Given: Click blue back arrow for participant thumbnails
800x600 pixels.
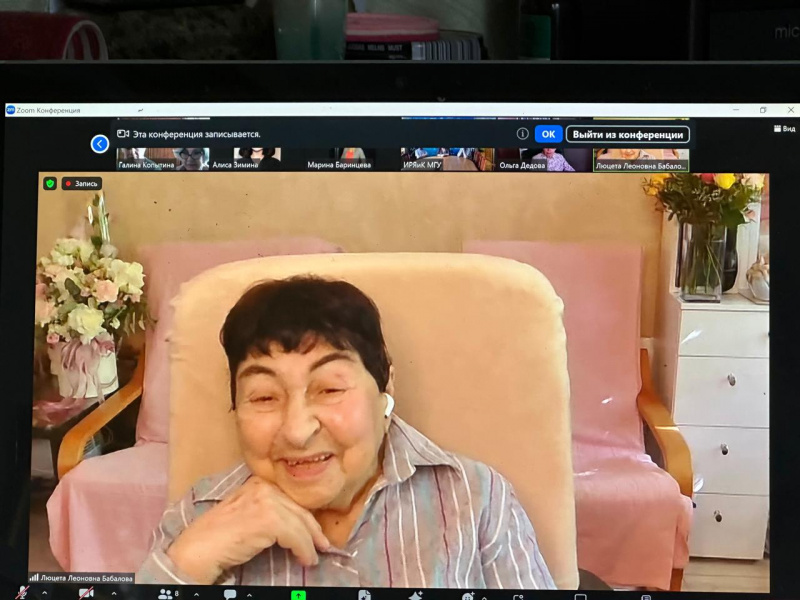Looking at the screenshot, I should coord(99,144).
